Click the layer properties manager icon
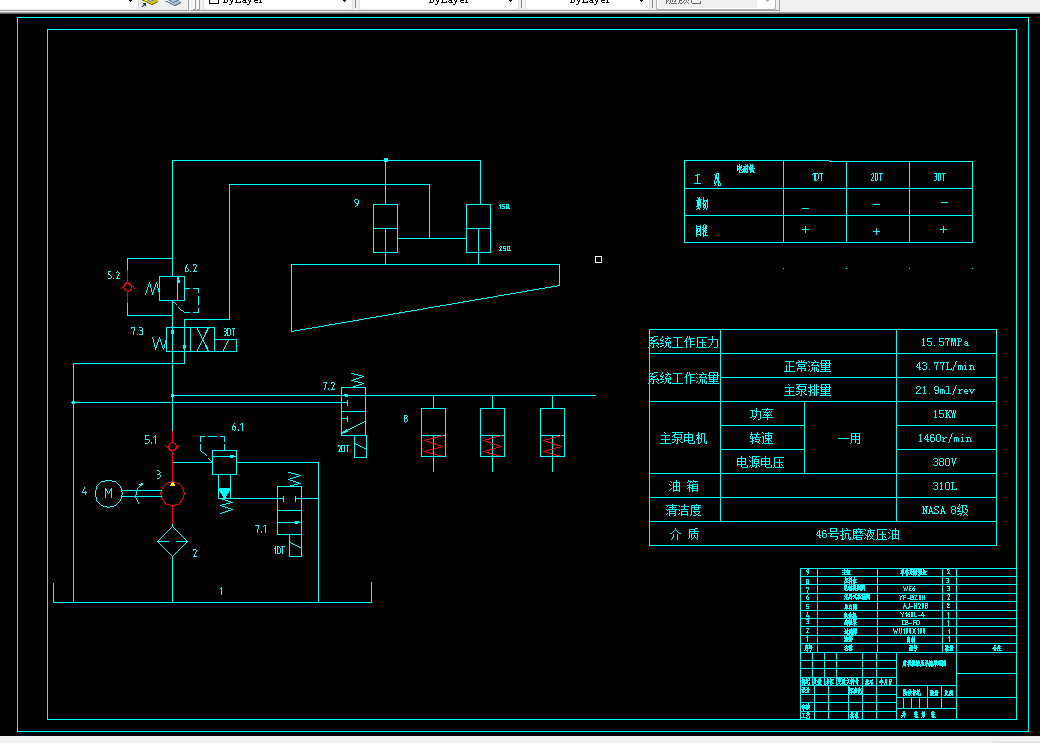The width and height of the screenshot is (1040, 743). 150,2
